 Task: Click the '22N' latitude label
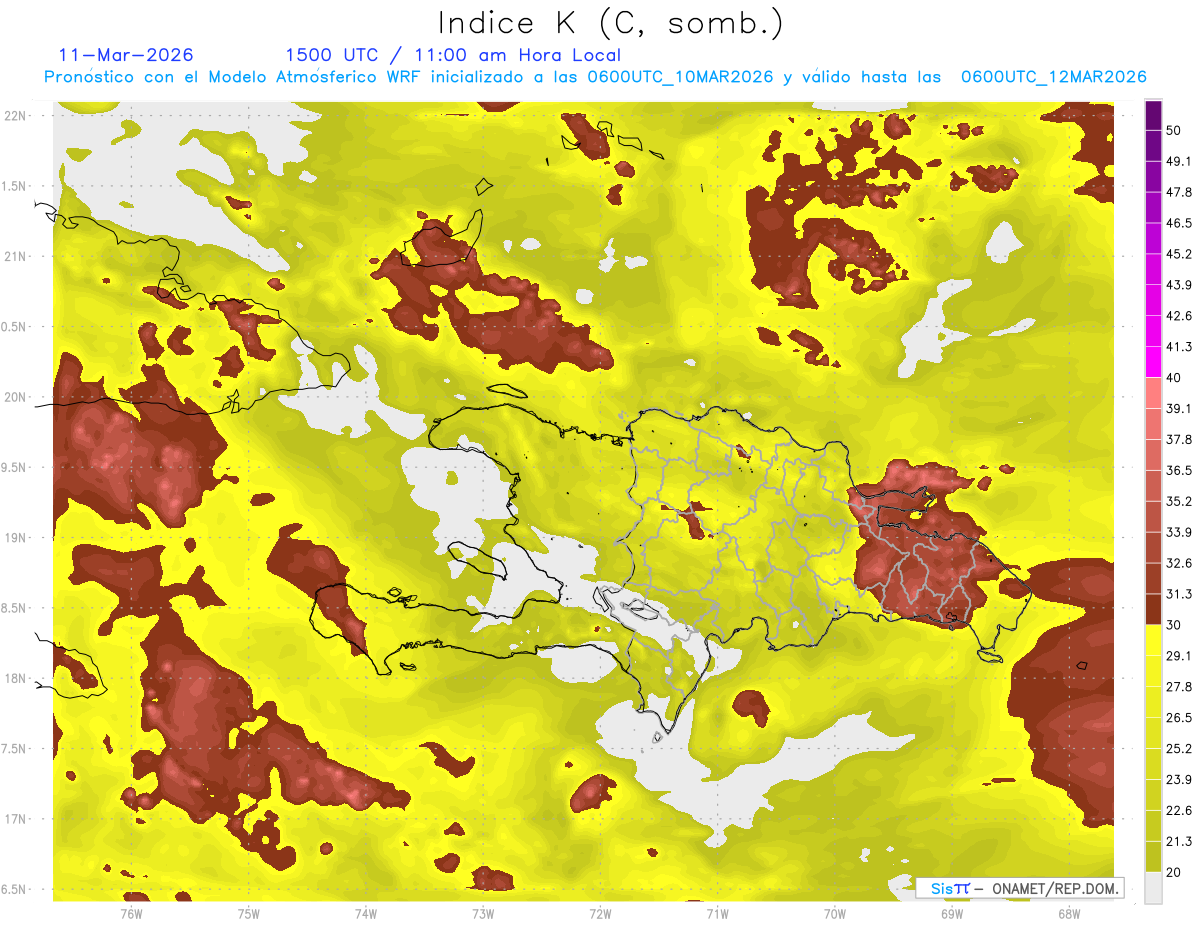(x=16, y=115)
